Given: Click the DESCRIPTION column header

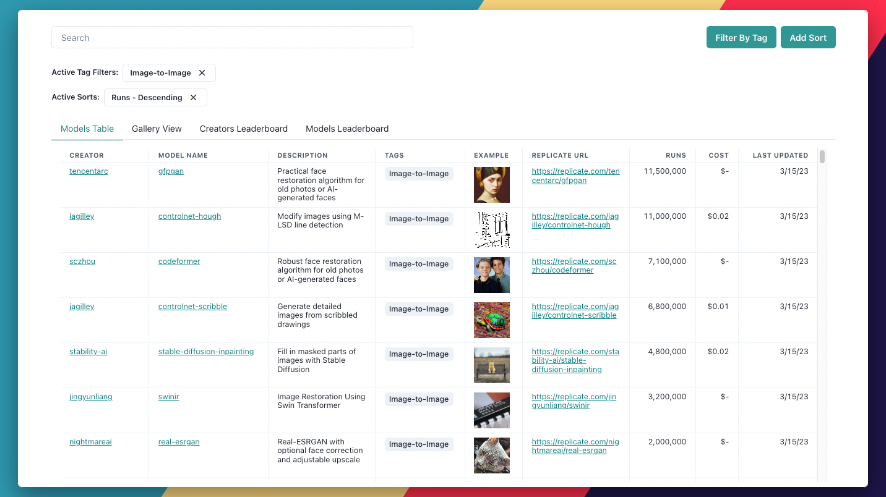Looking at the screenshot, I should (302, 155).
